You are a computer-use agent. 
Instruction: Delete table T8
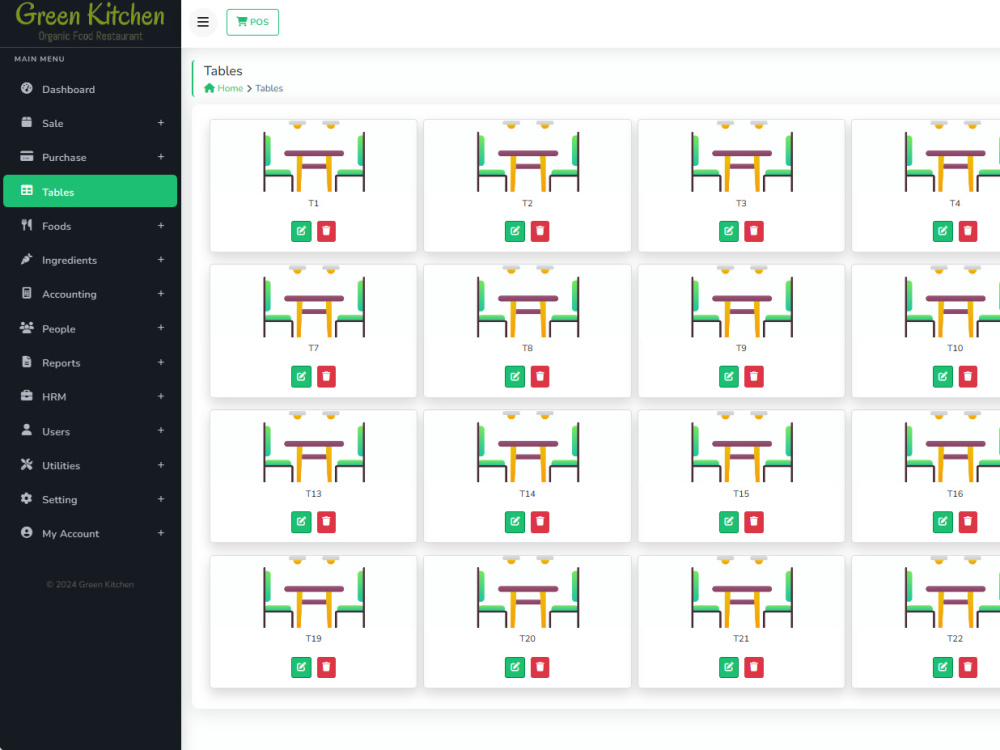(x=540, y=376)
